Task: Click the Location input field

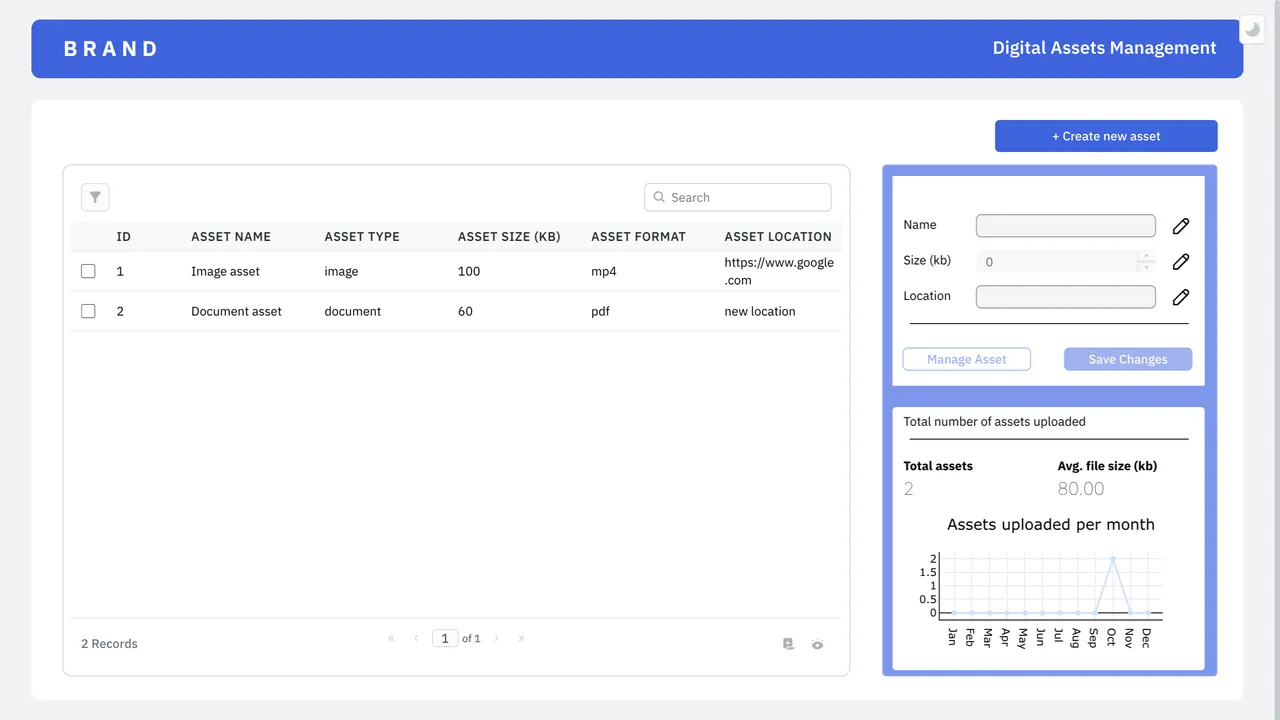Action: 1066,297
